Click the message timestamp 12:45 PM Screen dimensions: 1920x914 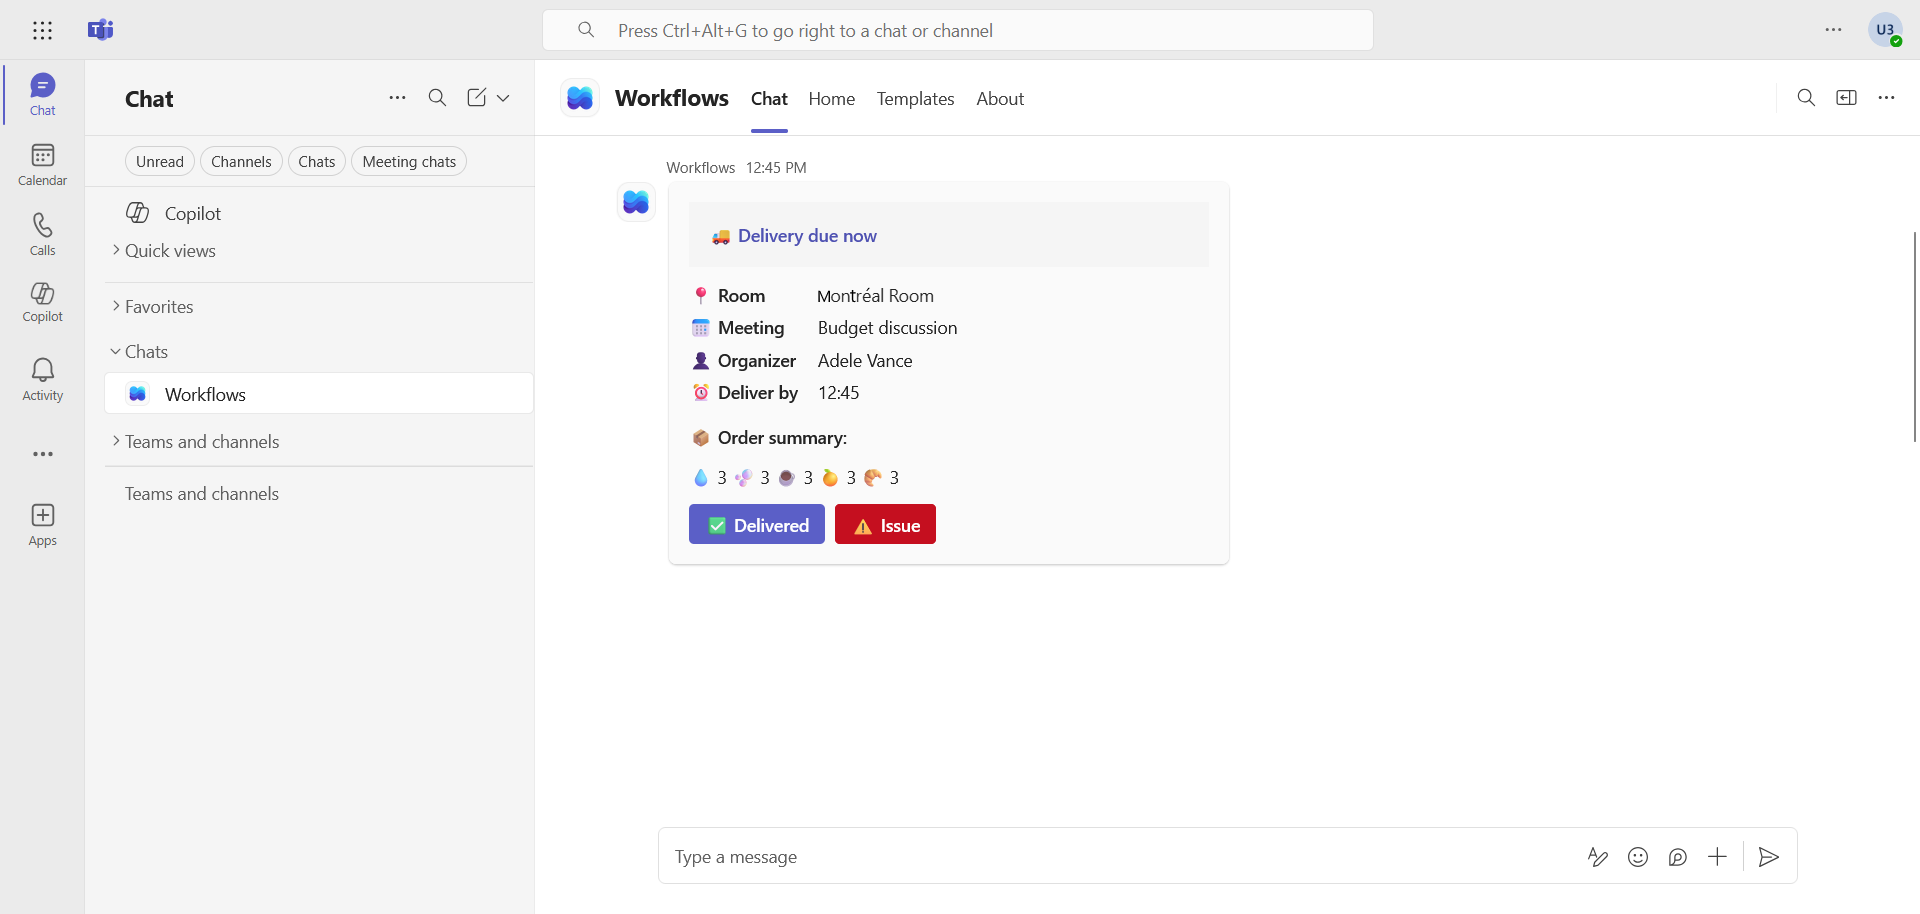(776, 168)
